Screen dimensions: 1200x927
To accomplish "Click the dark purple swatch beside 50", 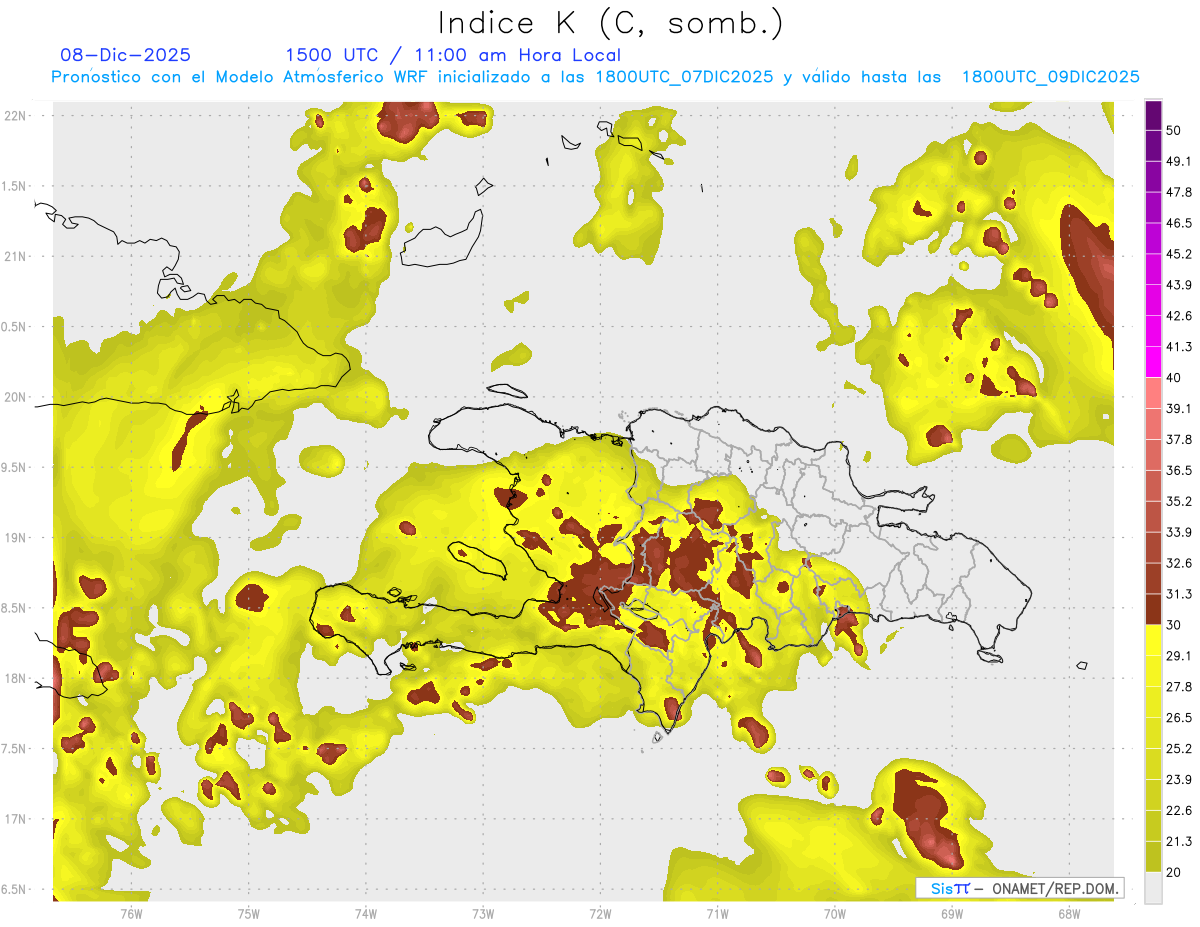I will click(x=1153, y=116).
